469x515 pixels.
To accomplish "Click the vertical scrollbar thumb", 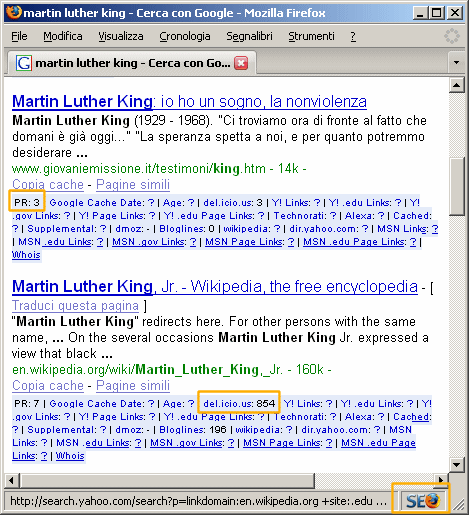I will click(x=456, y=187).
